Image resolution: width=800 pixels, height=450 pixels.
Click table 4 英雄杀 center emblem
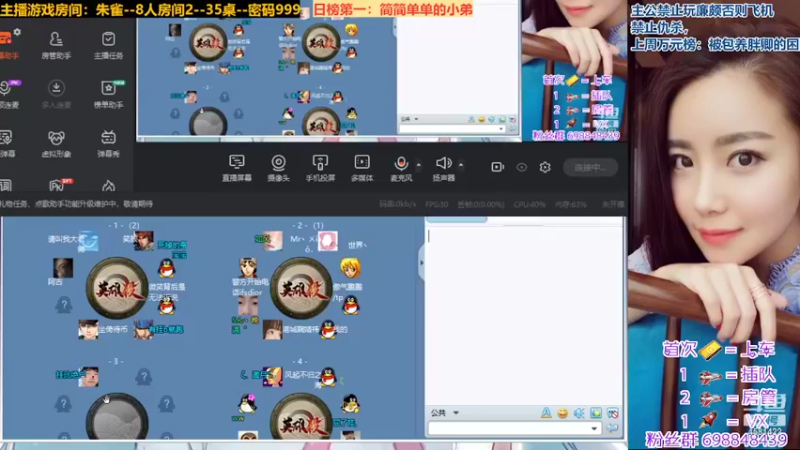301,416
